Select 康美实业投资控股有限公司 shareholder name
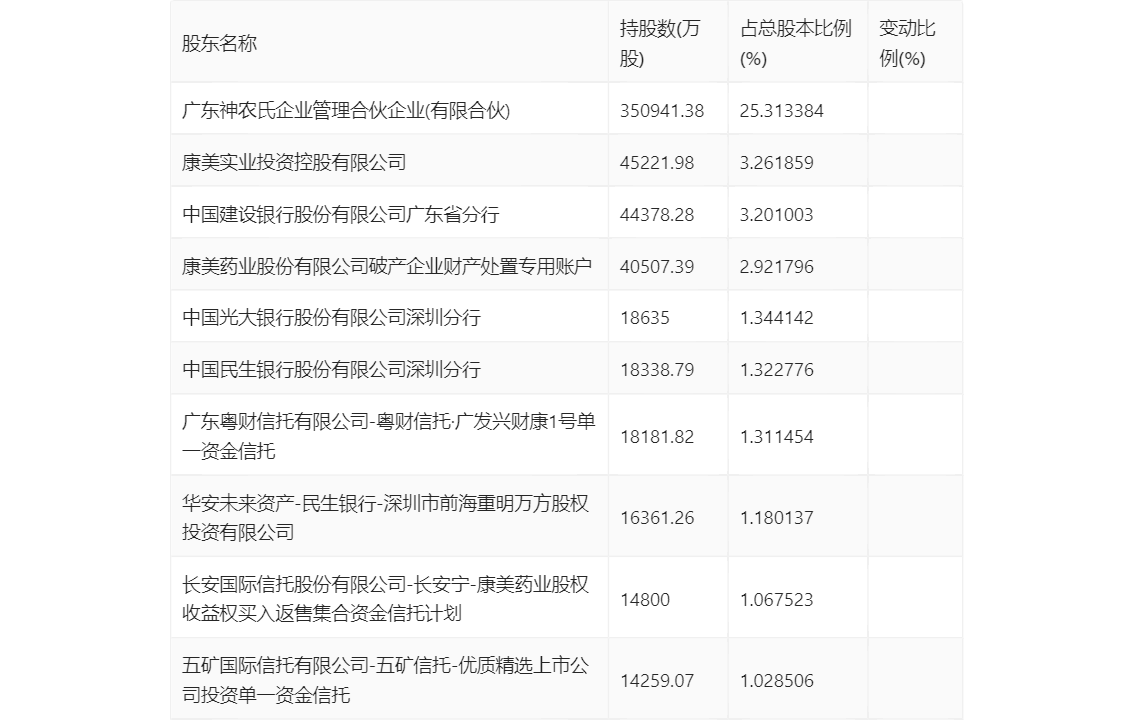This screenshot has height=720, width=1134. tap(294, 163)
